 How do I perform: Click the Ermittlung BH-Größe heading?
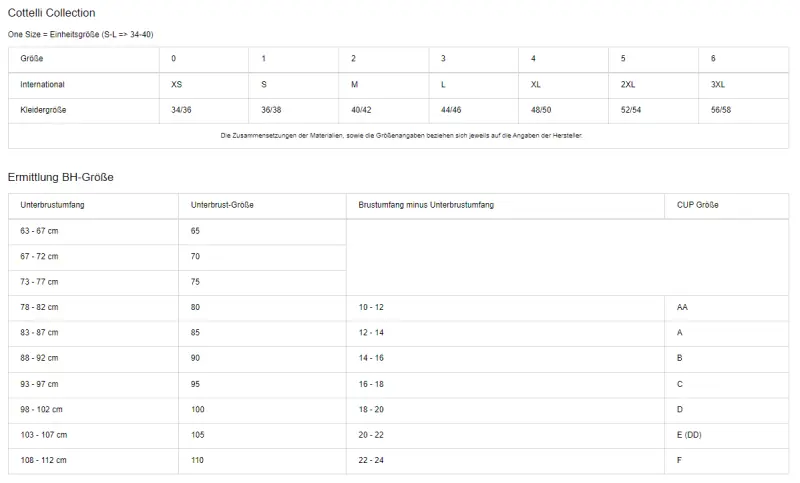[x=61, y=177]
